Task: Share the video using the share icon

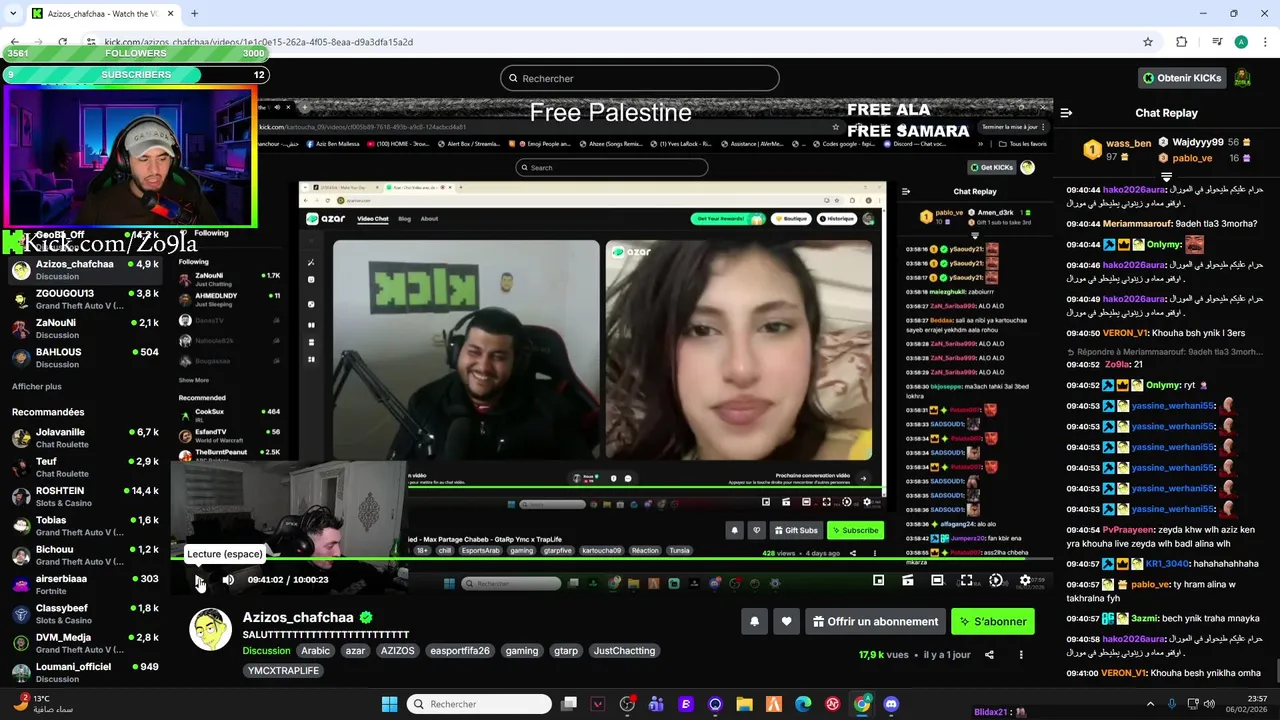Action: (x=989, y=655)
